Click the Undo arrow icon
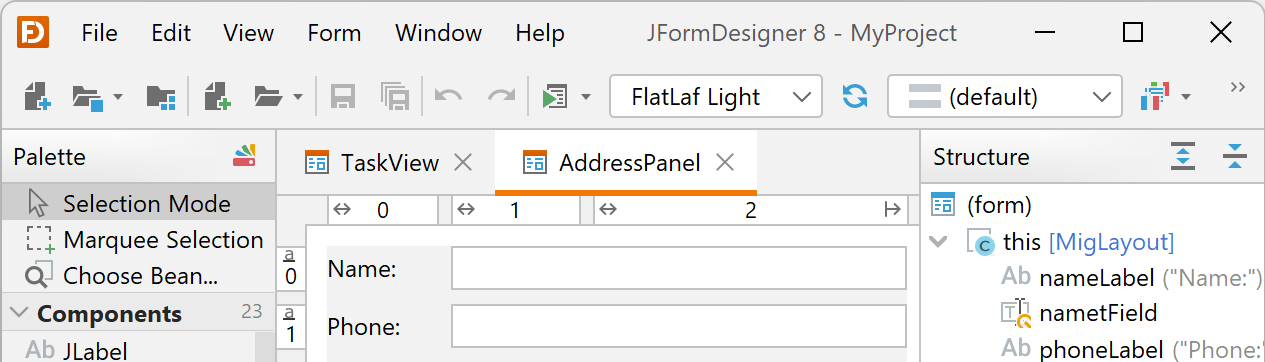Viewport: 1265px width, 362px height. coord(448,97)
